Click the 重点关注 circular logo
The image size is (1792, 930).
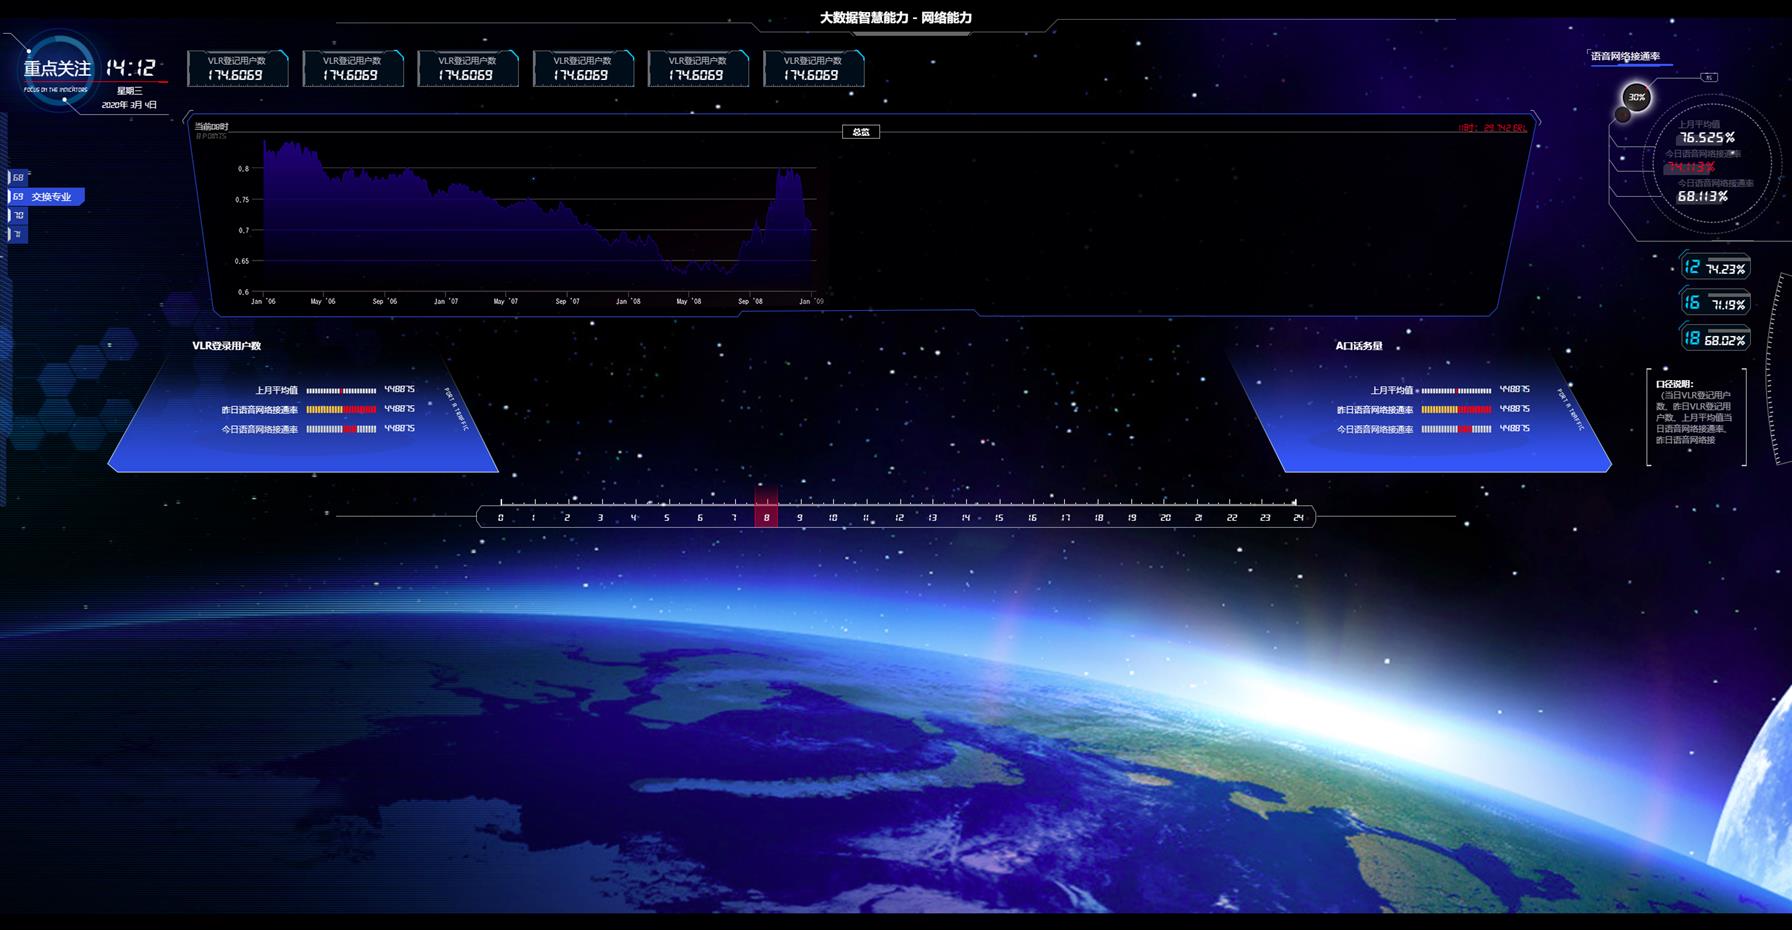[x=58, y=69]
